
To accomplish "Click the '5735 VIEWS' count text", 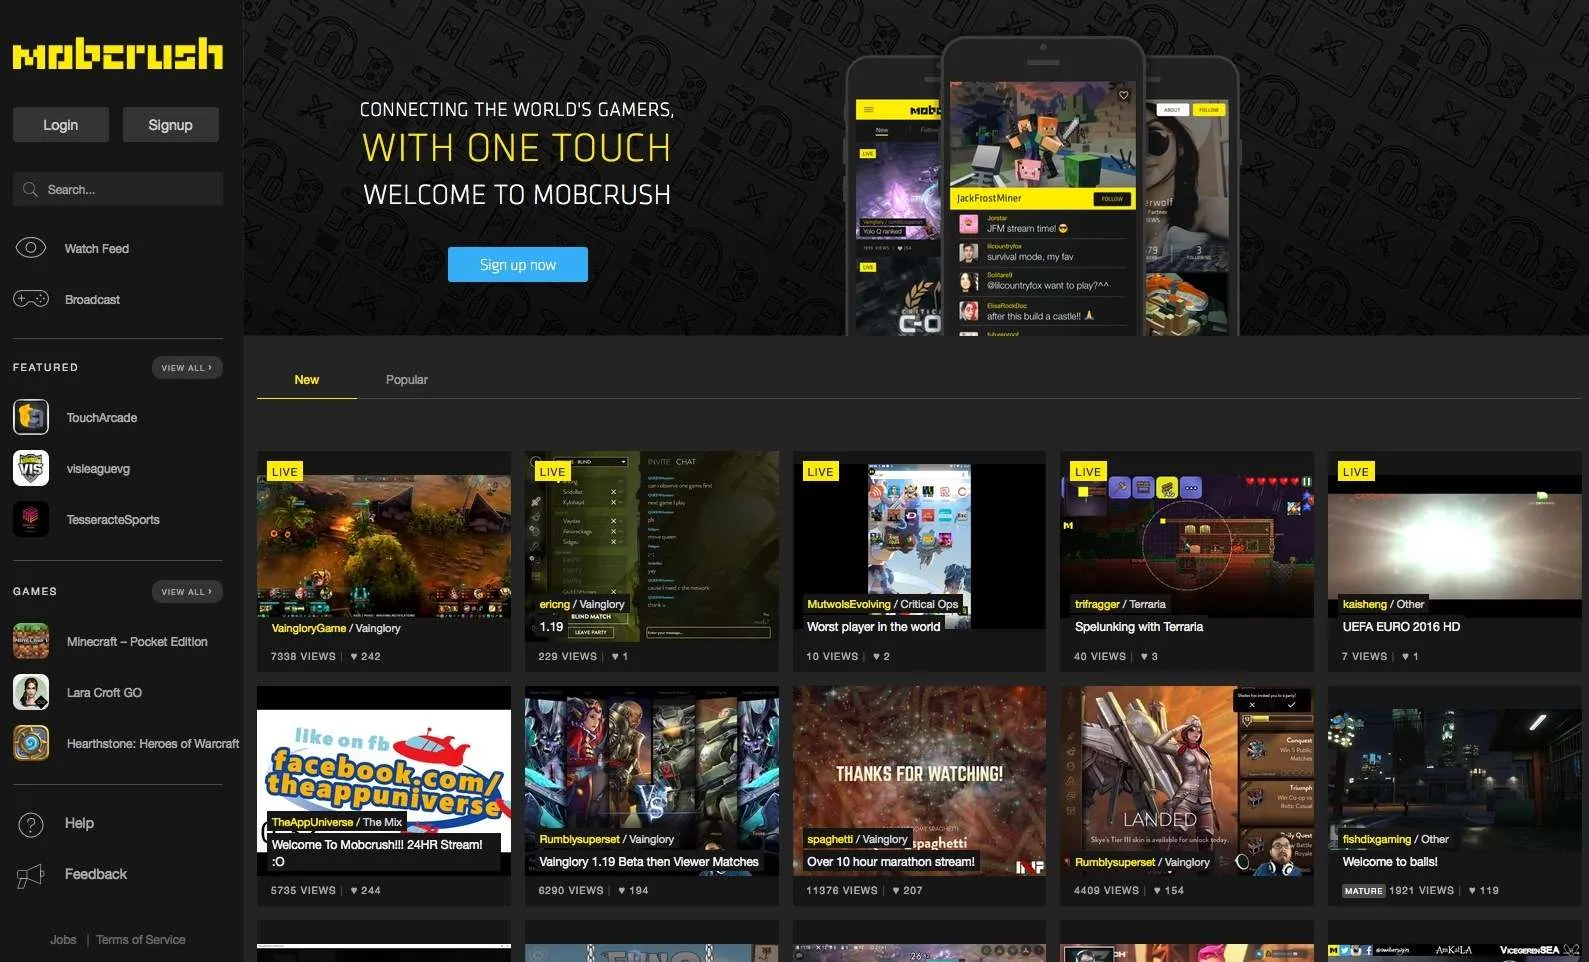I will pos(303,891).
